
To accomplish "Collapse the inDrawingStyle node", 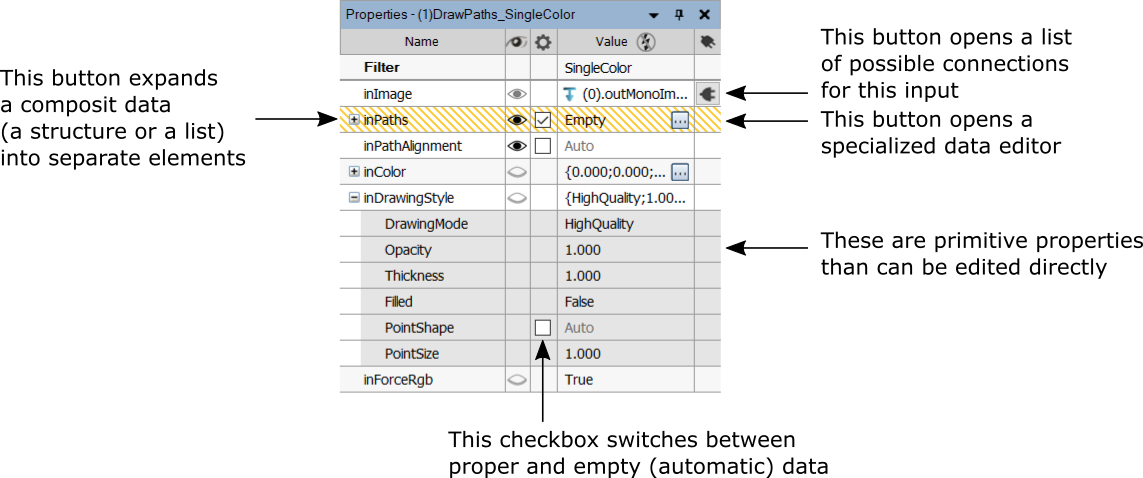I will click(354, 198).
